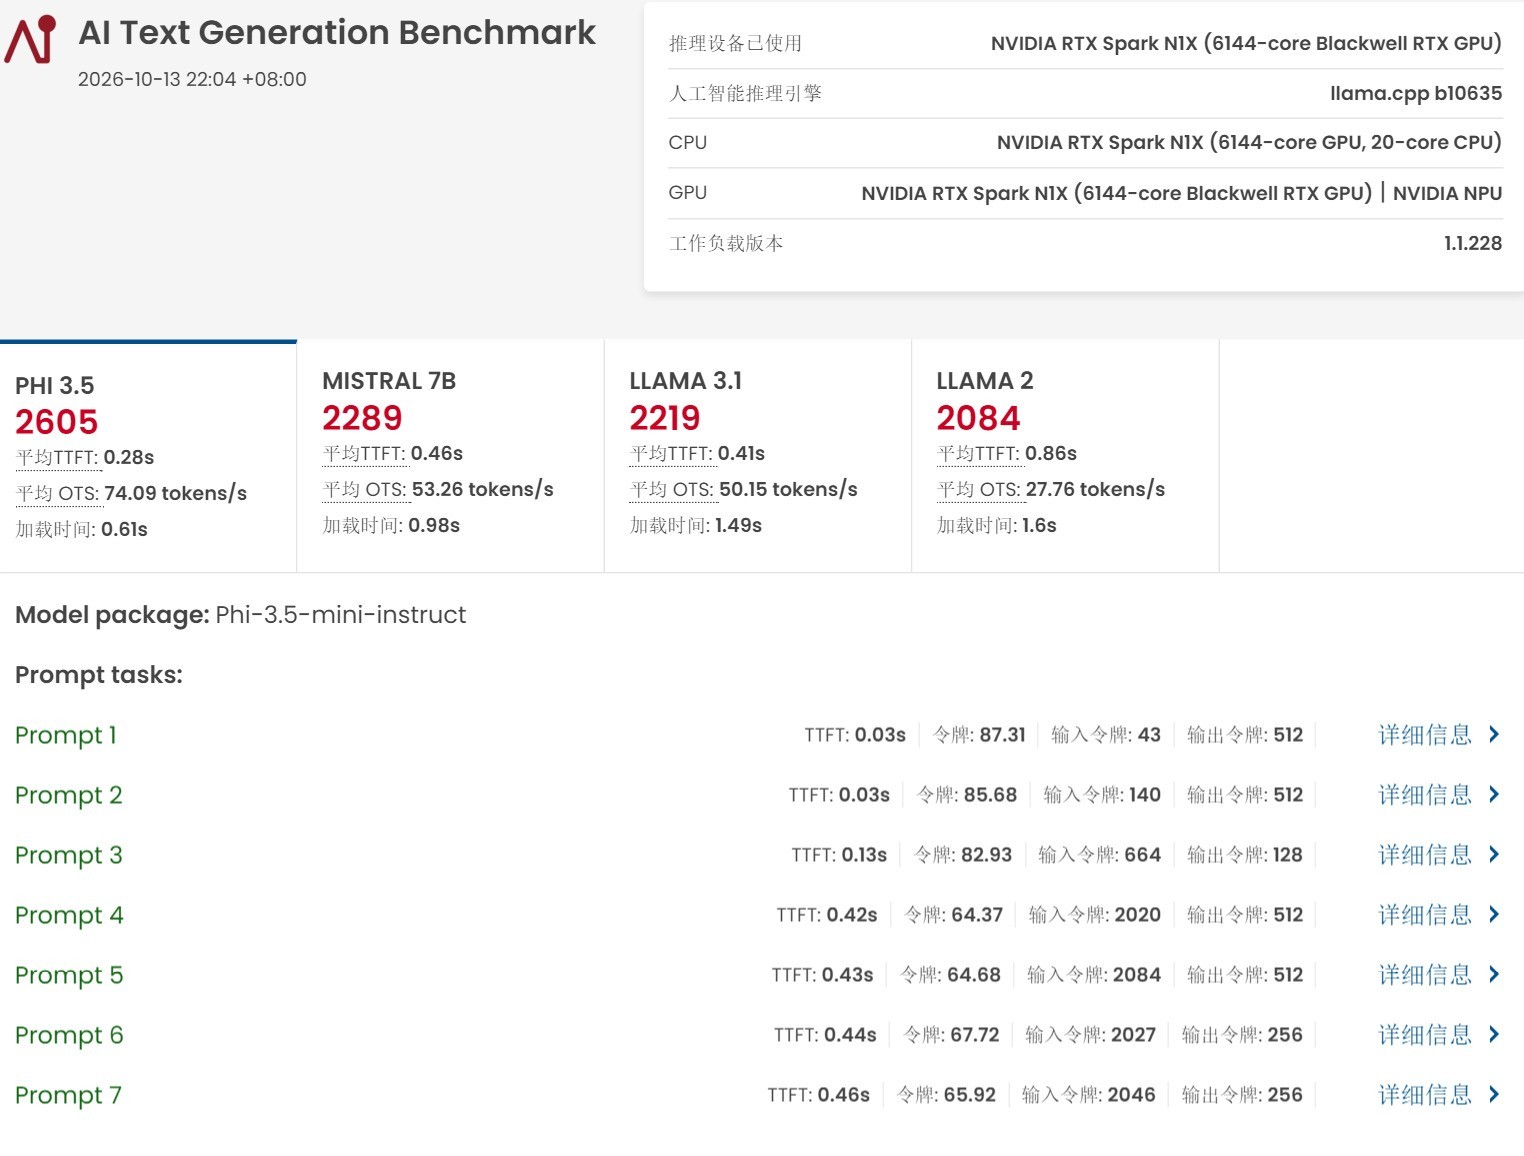Click 详细信息 text for Prompt 3
The image size is (1524, 1156).
1425,855
